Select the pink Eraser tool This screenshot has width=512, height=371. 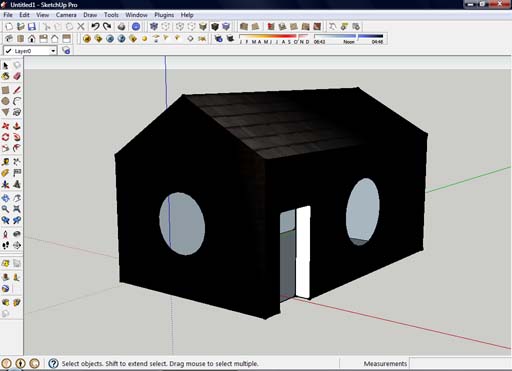pos(17,76)
